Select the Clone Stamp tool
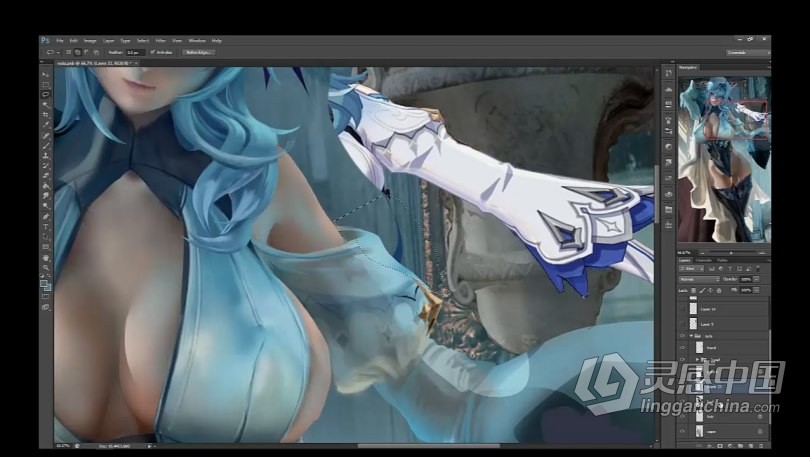 (x=45, y=155)
